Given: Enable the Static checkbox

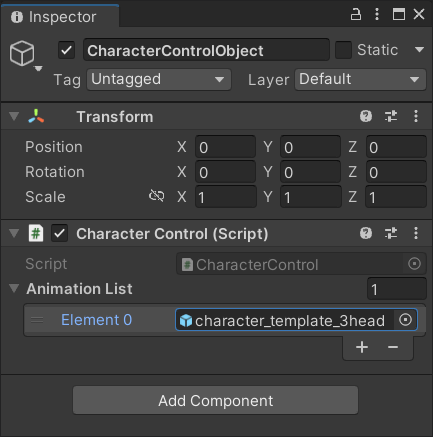Looking at the screenshot, I should [x=343, y=50].
